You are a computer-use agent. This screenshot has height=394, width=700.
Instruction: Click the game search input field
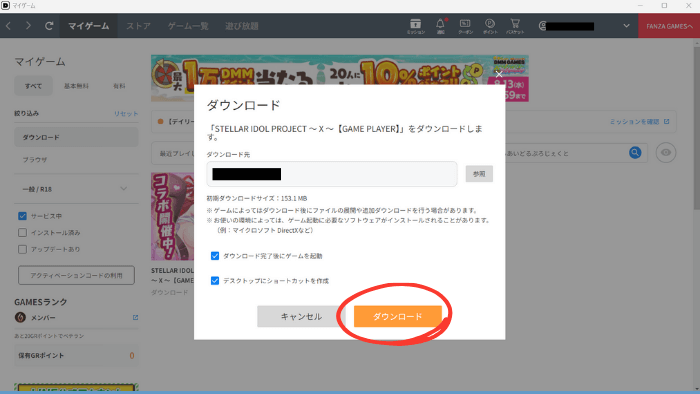click(x=565, y=153)
